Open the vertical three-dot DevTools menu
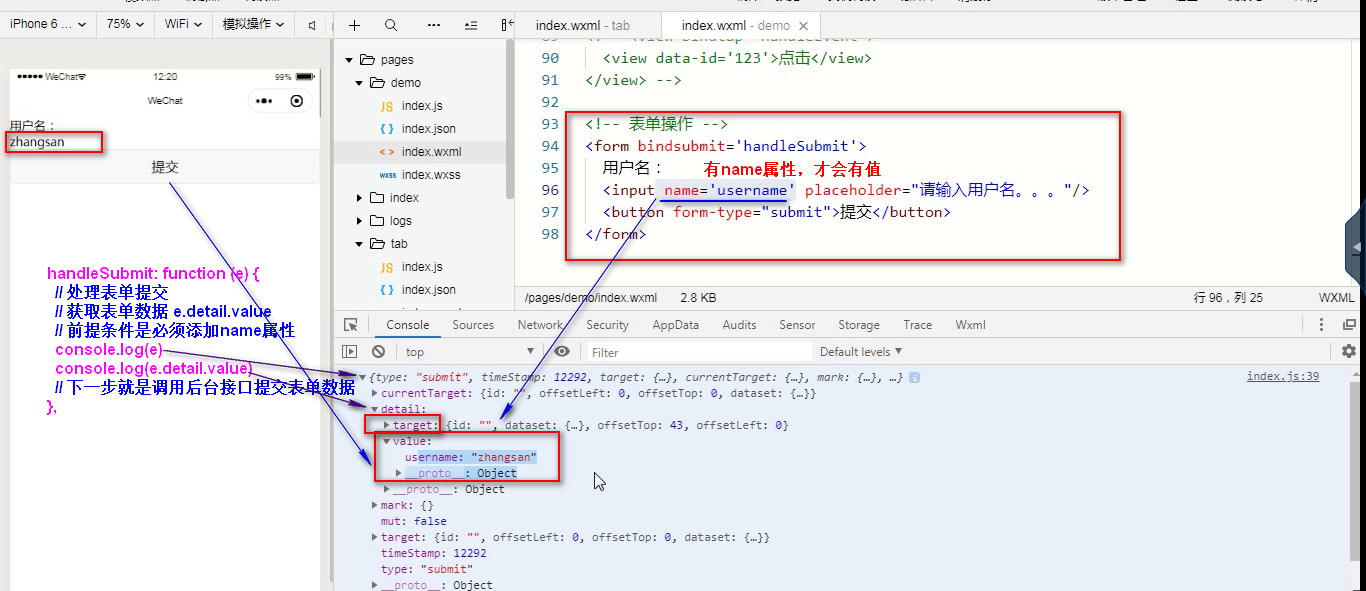This screenshot has width=1366, height=591. (x=1321, y=324)
